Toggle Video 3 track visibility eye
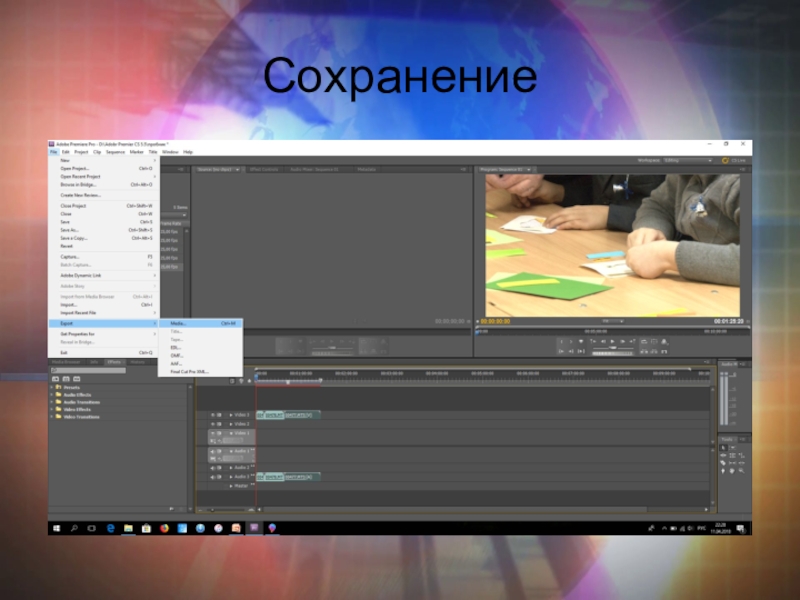This screenshot has height=600, width=800. (x=213, y=414)
